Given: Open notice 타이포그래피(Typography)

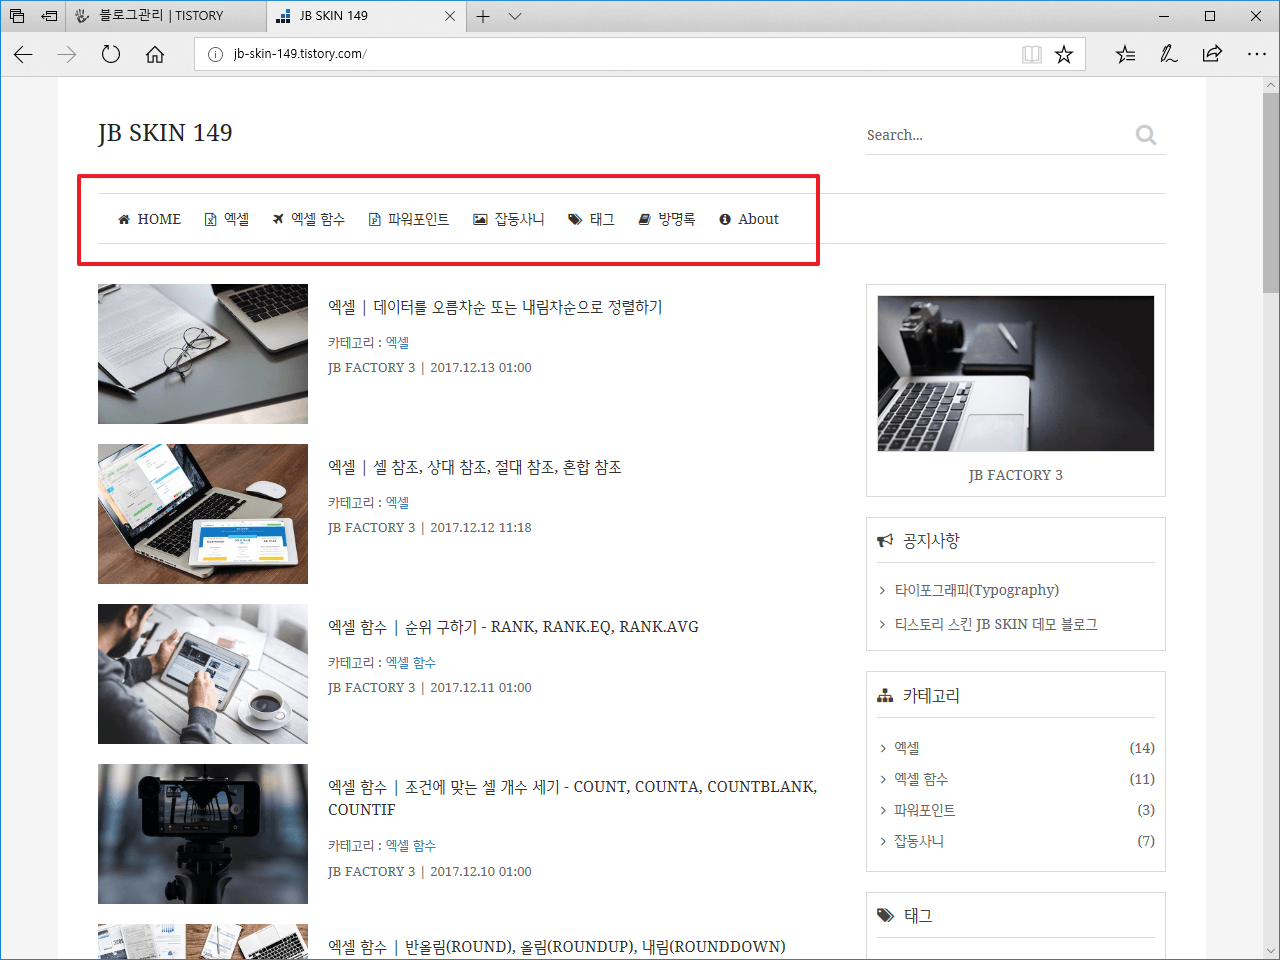Looking at the screenshot, I should (977, 590).
